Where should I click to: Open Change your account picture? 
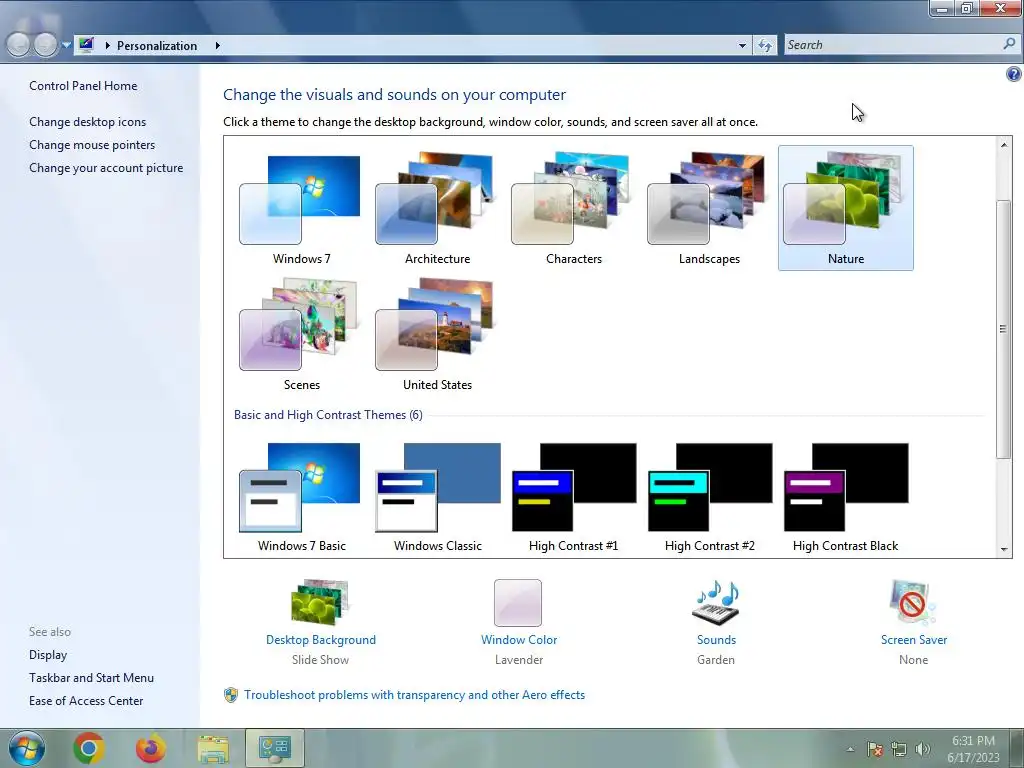point(106,168)
